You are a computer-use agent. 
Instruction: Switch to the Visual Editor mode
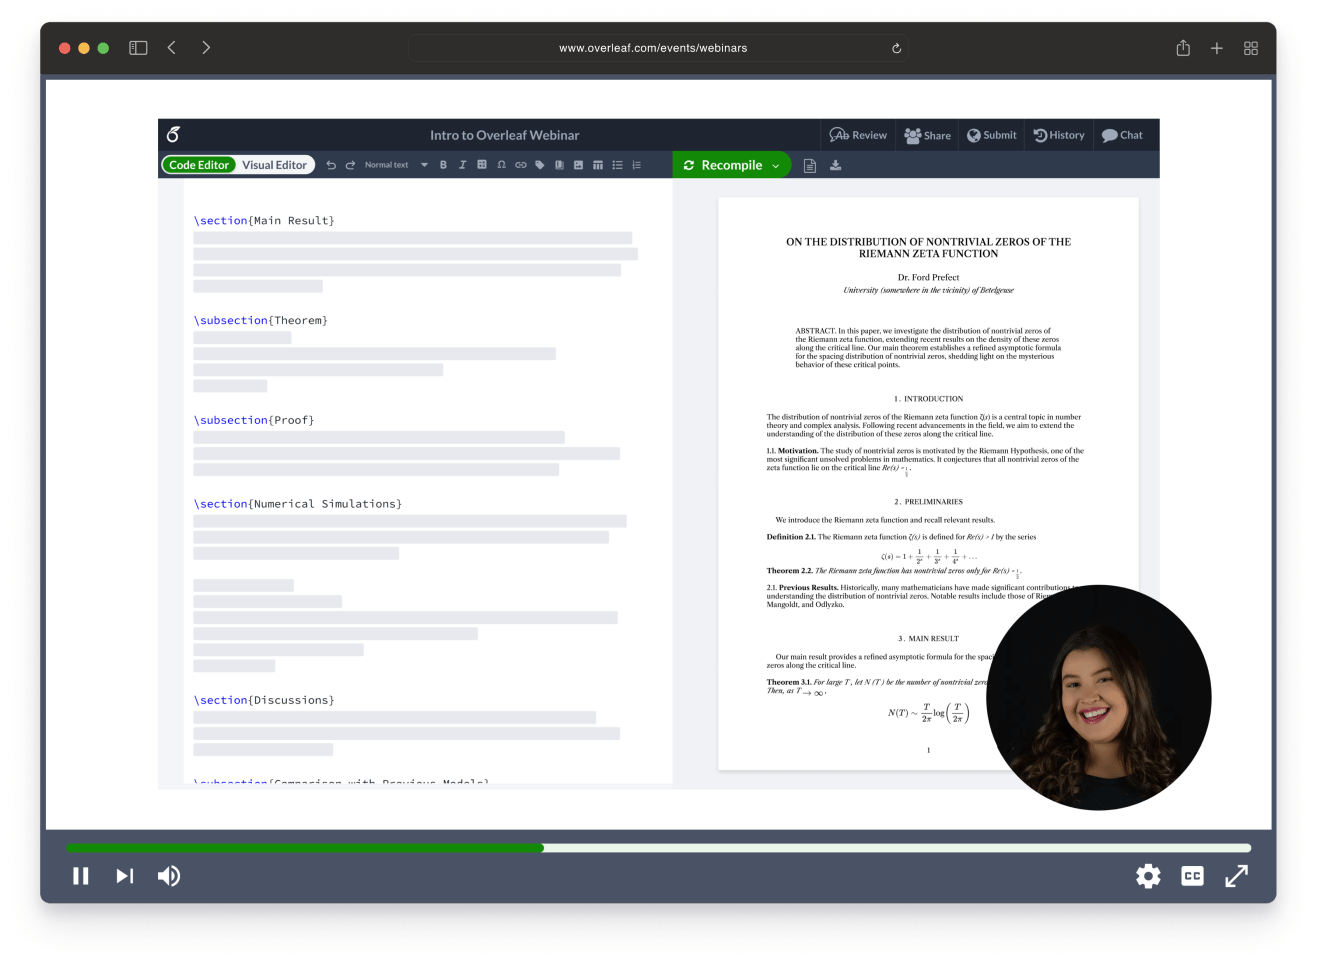coord(275,165)
